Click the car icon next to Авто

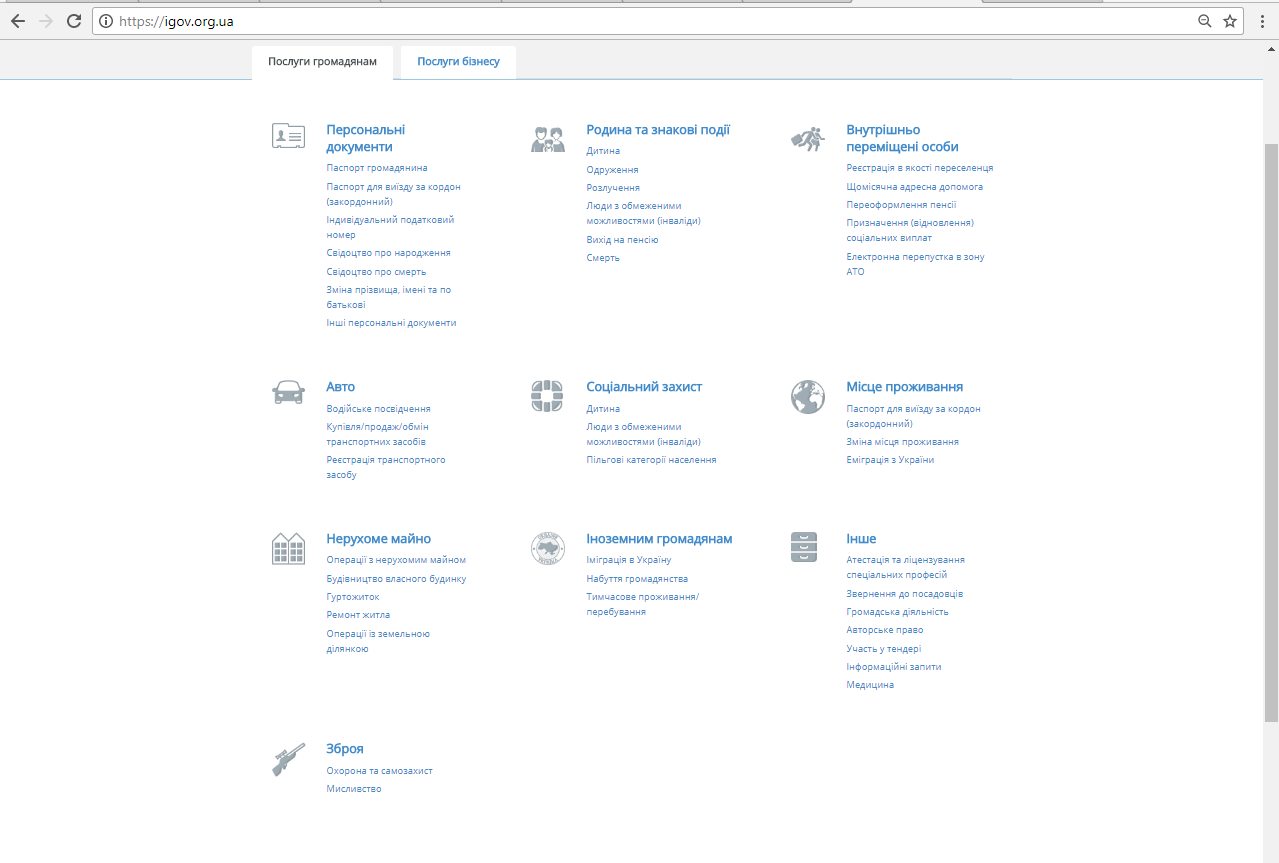[x=288, y=392]
